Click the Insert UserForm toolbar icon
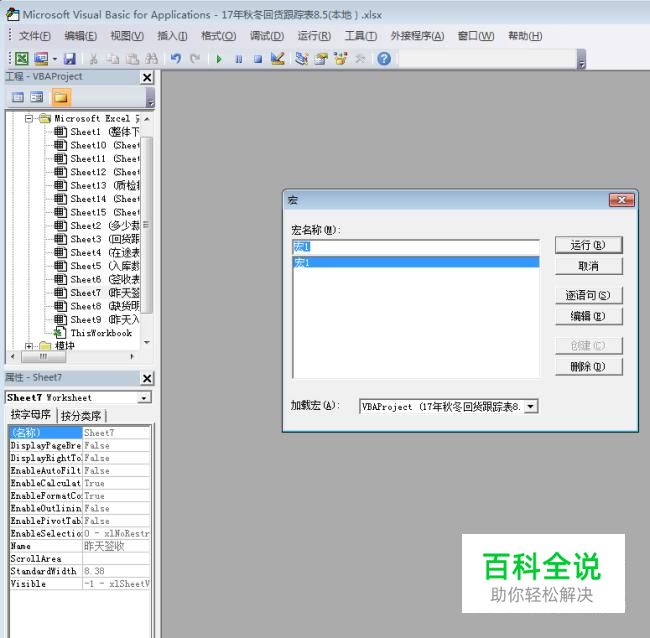 (x=41, y=59)
